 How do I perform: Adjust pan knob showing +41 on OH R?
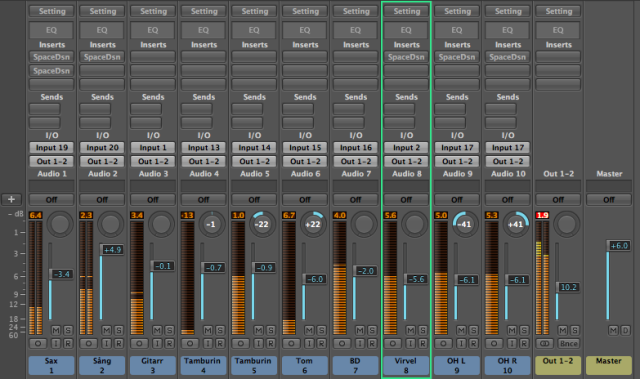pos(516,224)
